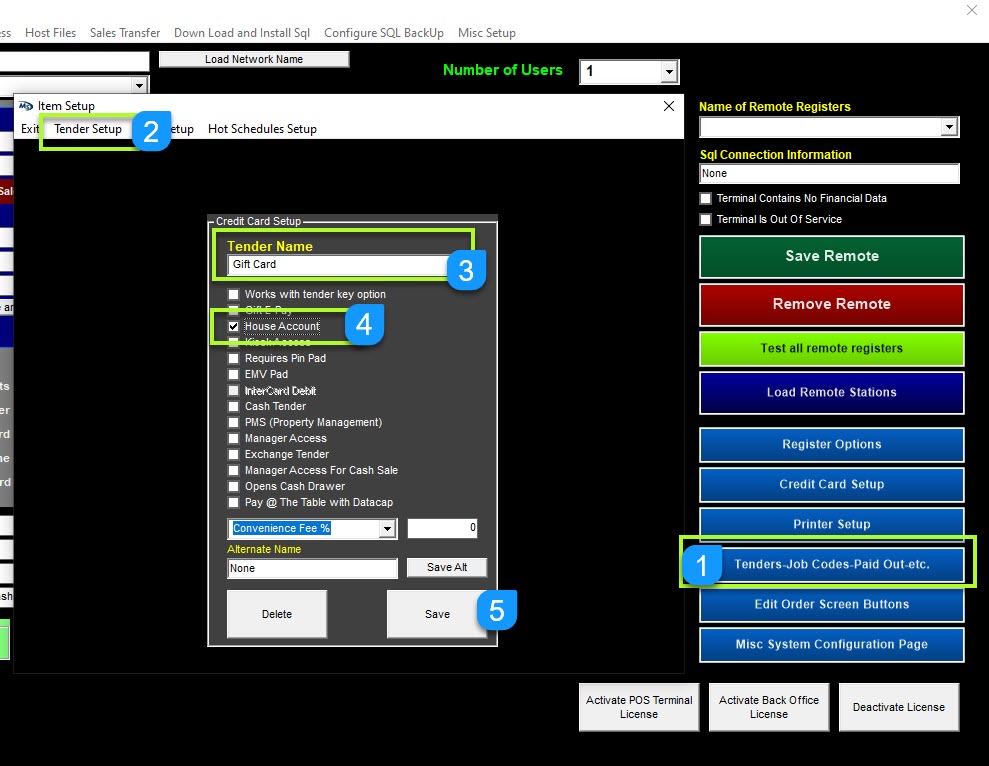Click the Item Setup window title icon
This screenshot has height=766, width=989.
[x=26, y=106]
